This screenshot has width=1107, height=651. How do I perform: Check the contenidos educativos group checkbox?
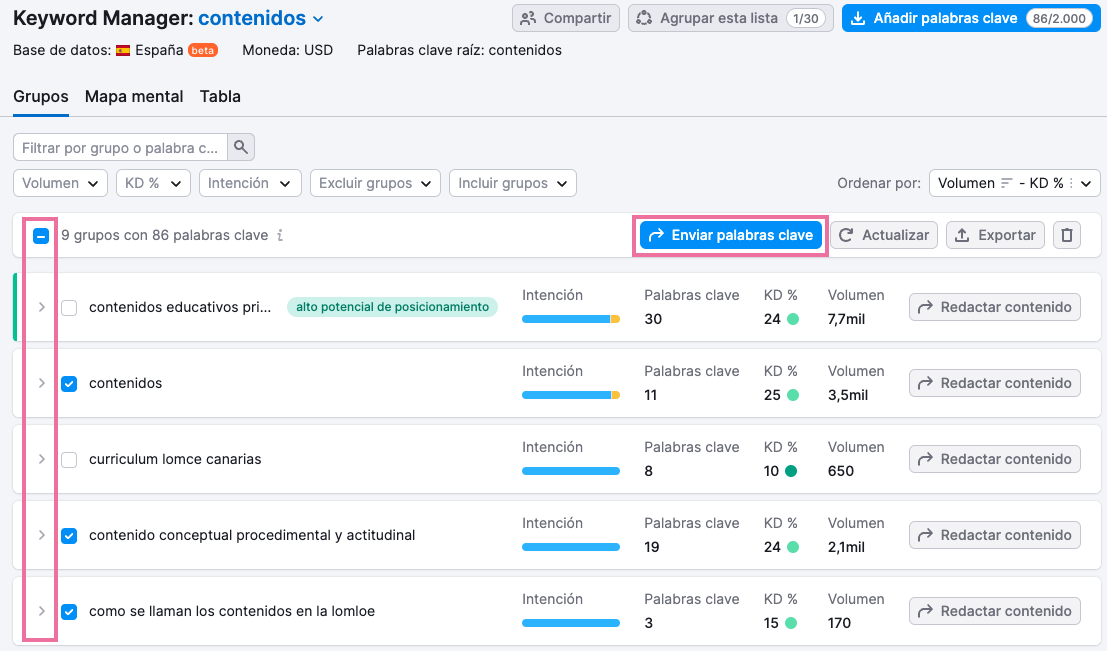point(69,308)
